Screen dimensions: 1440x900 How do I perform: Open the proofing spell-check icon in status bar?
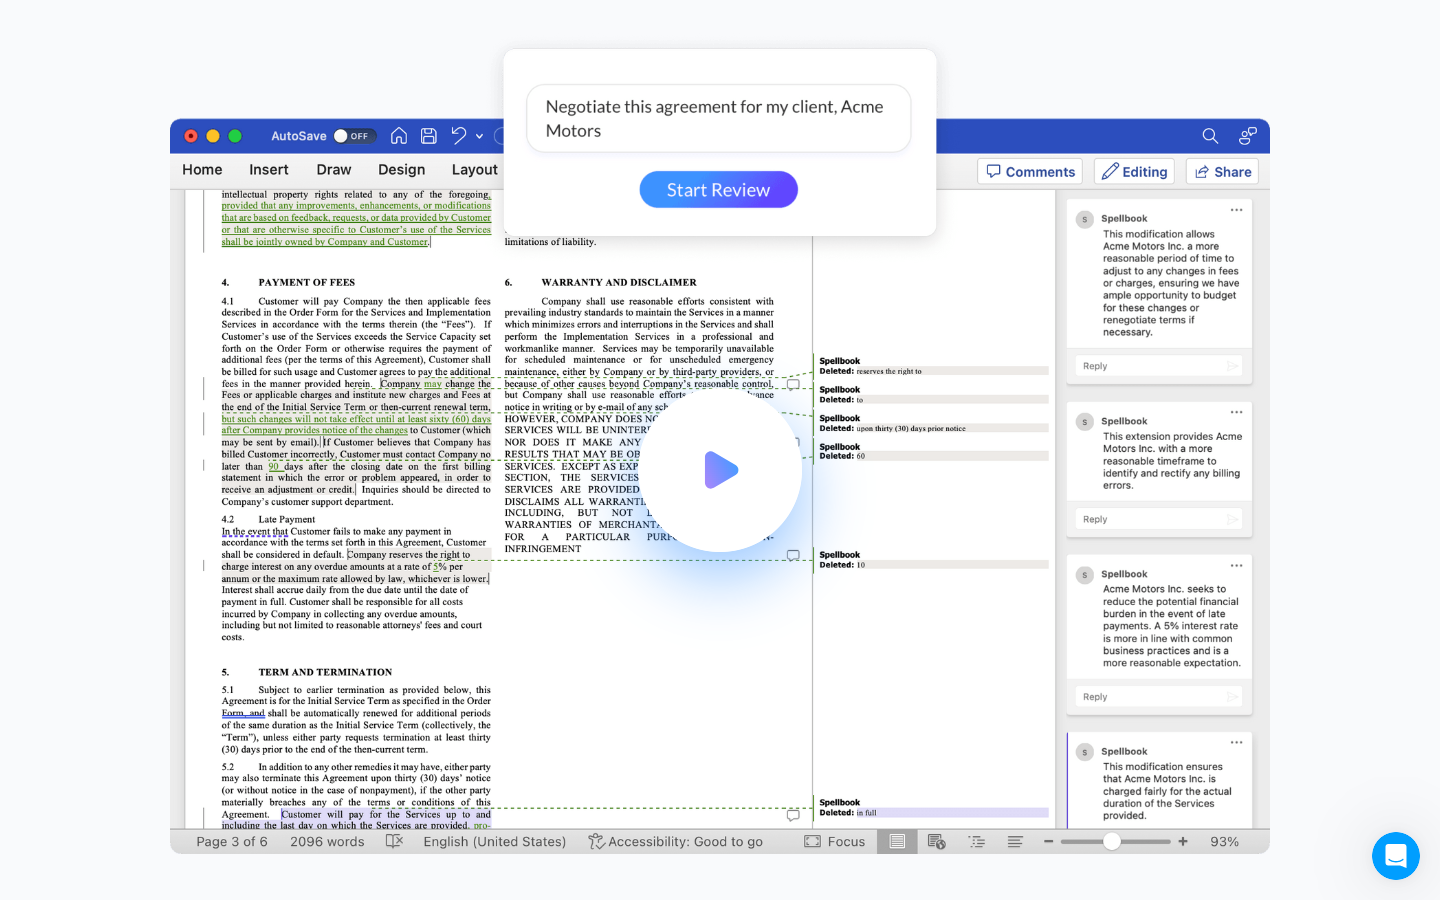[x=394, y=842]
